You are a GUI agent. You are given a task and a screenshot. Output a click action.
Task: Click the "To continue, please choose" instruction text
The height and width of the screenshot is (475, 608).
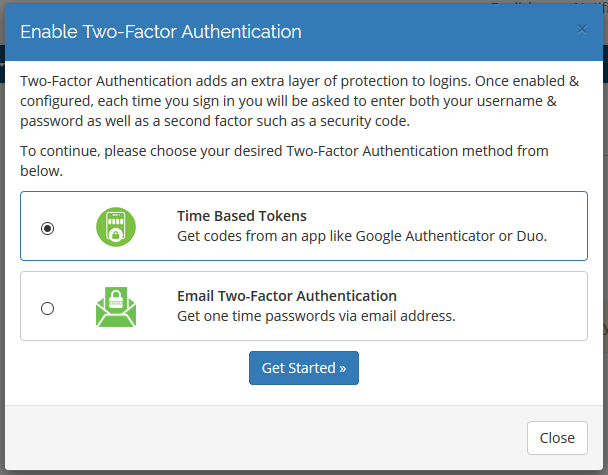pos(284,161)
